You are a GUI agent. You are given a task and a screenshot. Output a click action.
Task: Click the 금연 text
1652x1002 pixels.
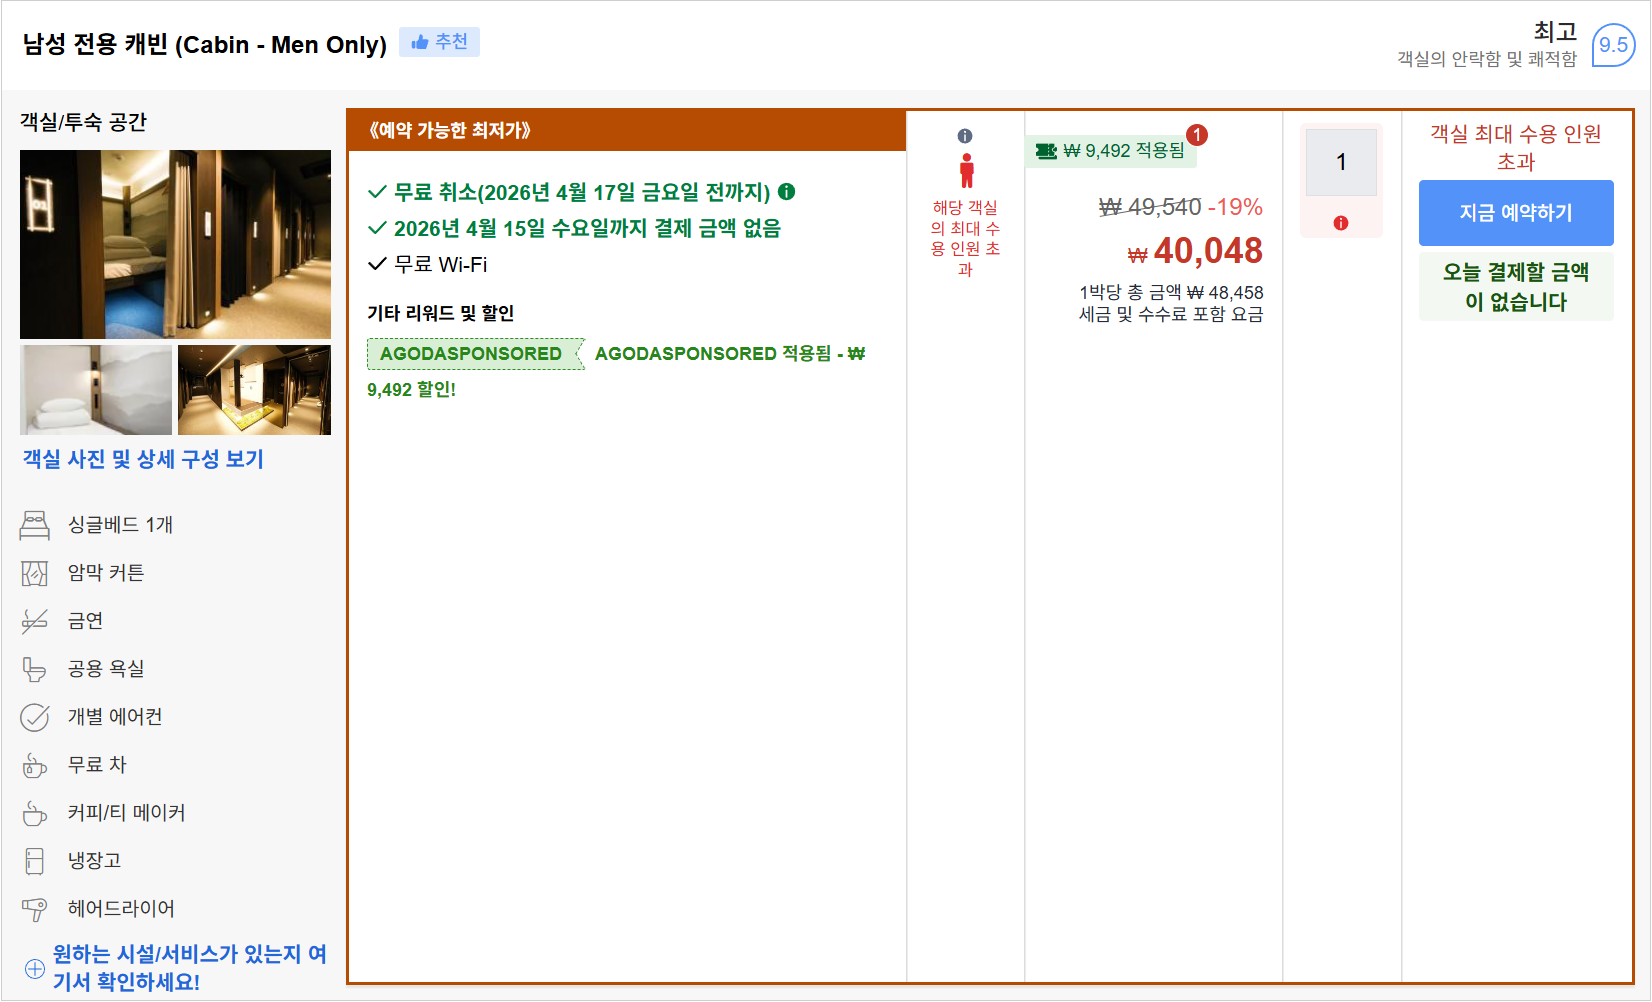85,621
